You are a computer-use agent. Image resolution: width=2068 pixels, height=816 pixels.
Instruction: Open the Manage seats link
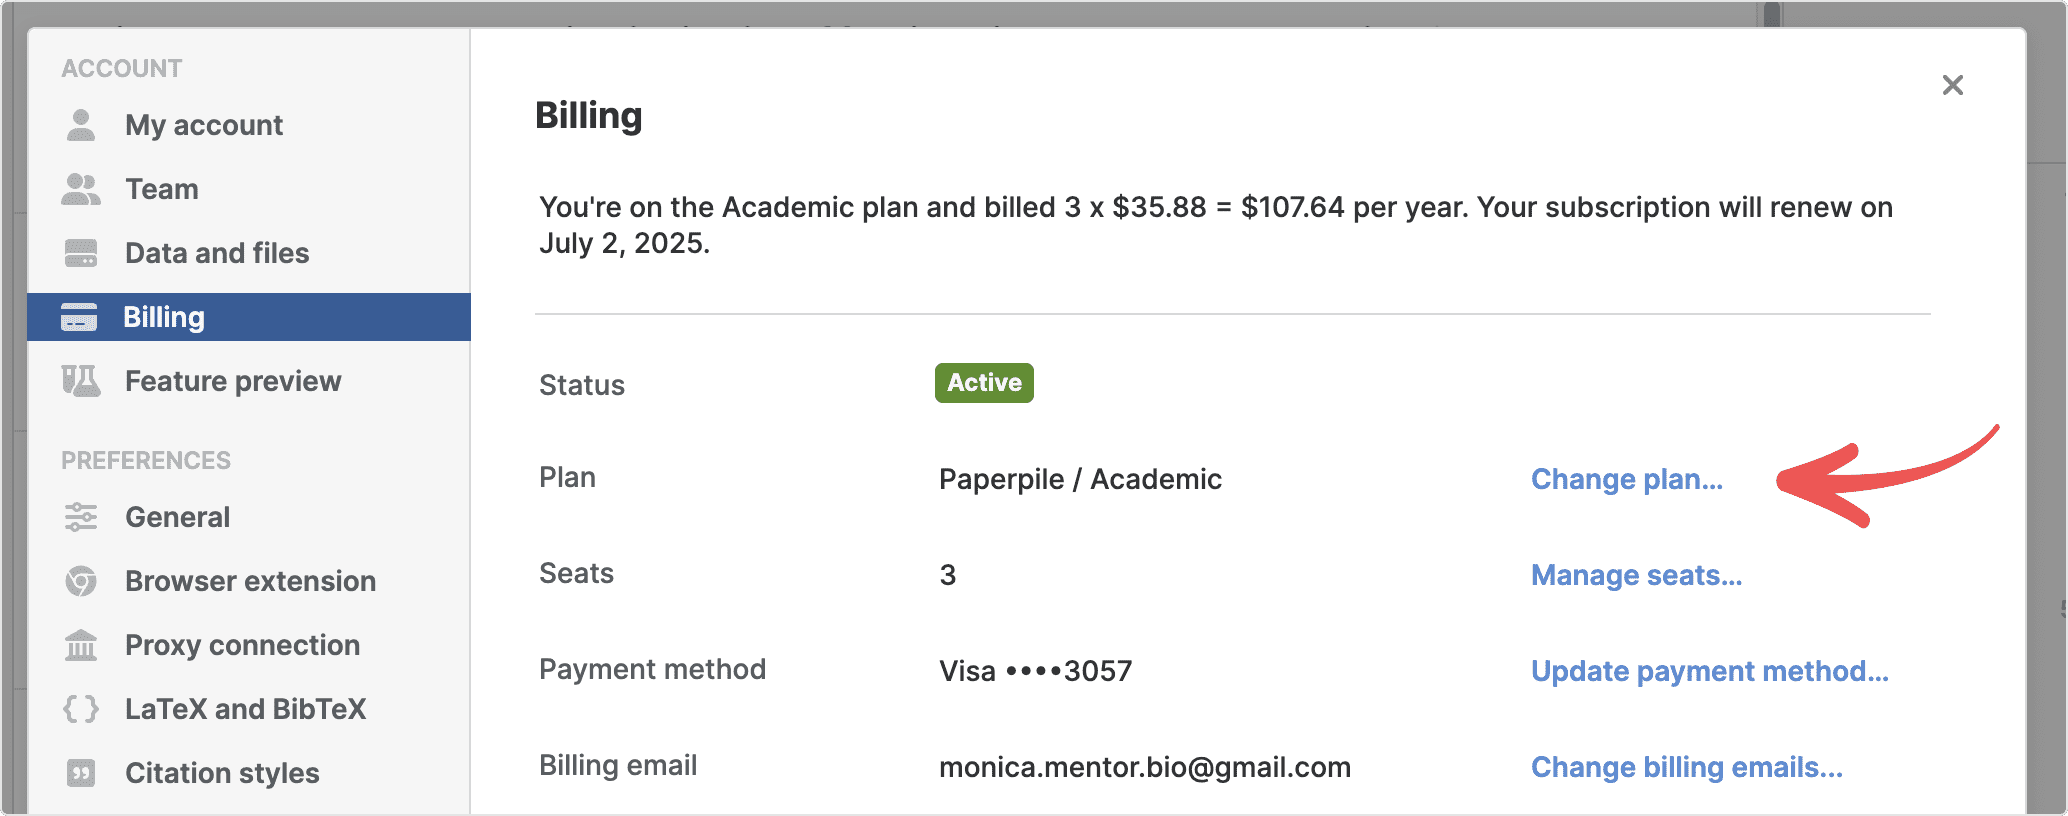pos(1636,575)
